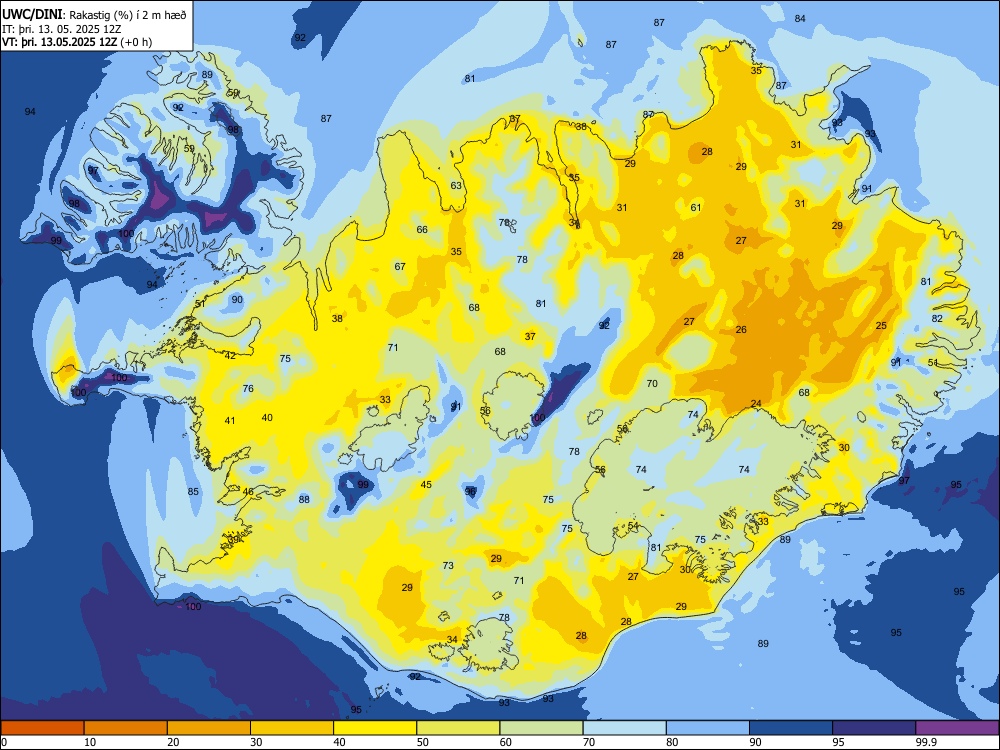Click the 0–10 dark orange legend swatch
Image resolution: width=1000 pixels, height=750 pixels.
(42, 728)
